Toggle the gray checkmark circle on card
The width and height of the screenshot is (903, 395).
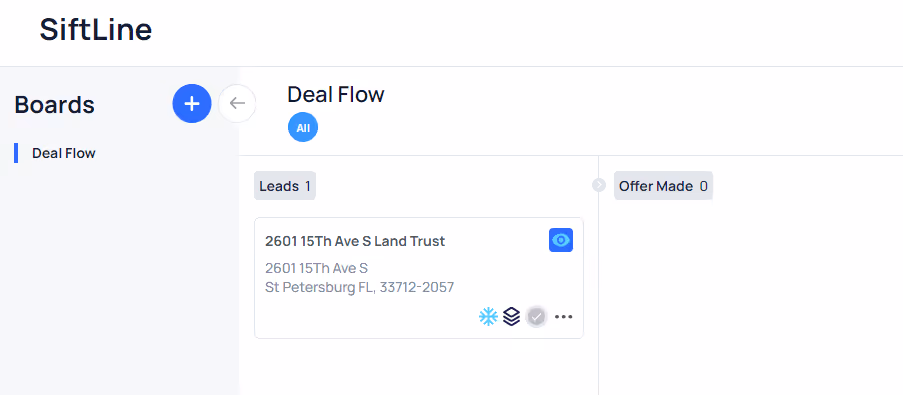[536, 317]
